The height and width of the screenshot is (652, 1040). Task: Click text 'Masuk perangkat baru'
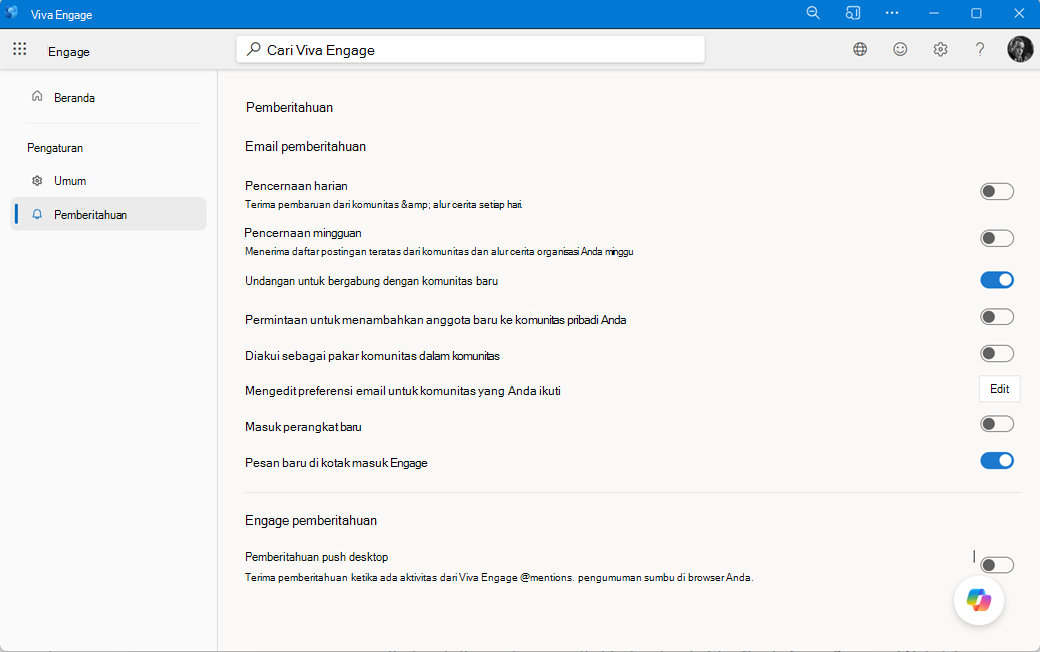pyautogui.click(x=303, y=426)
